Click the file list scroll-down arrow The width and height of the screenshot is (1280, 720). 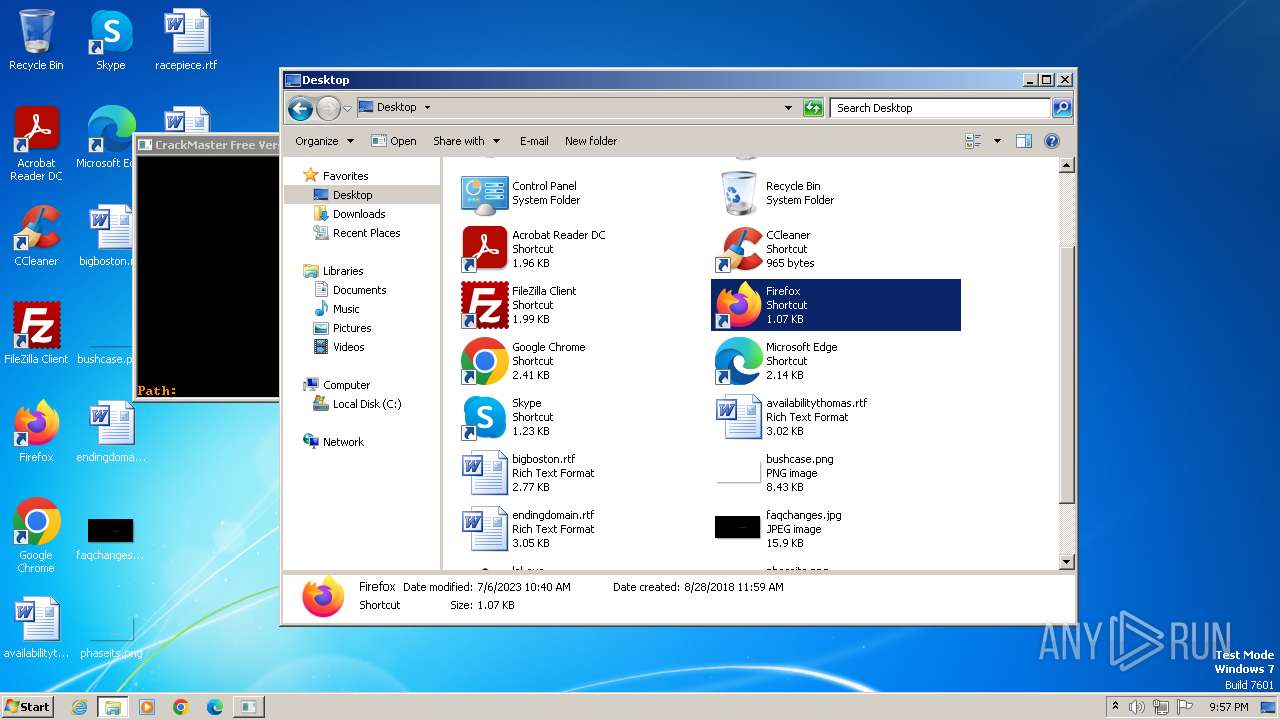(x=1066, y=562)
